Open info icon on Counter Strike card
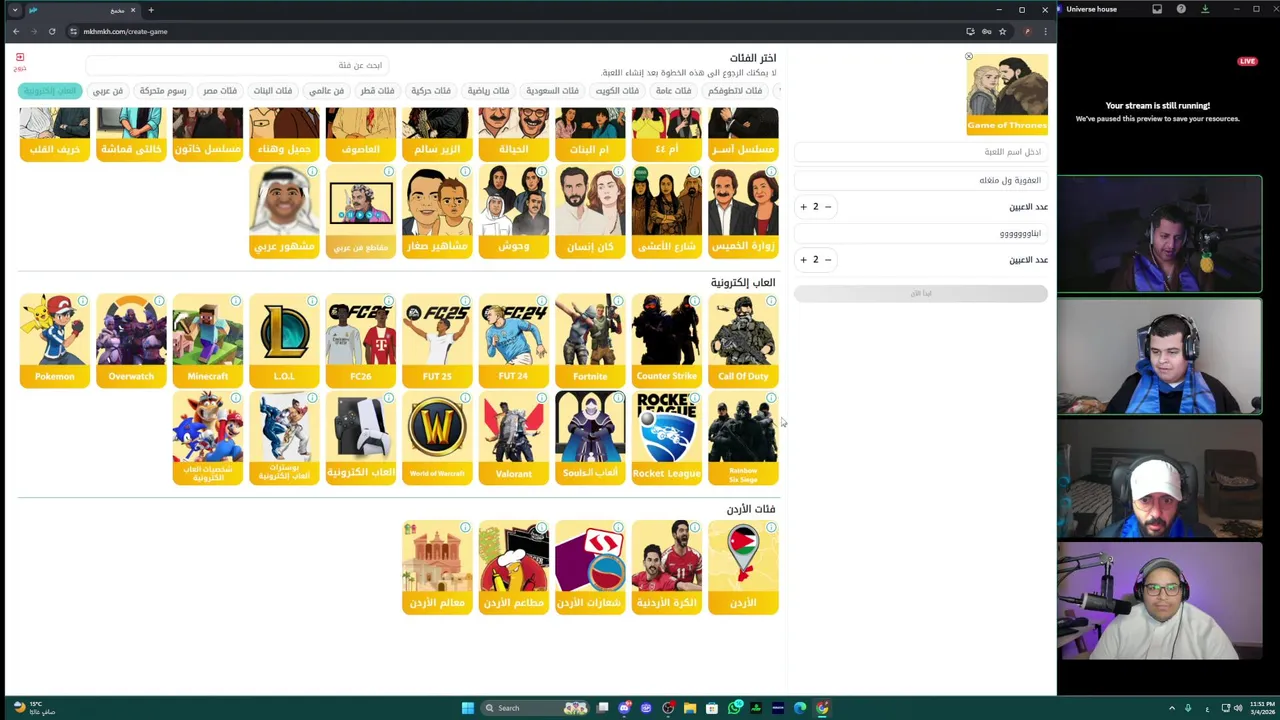 tap(695, 301)
